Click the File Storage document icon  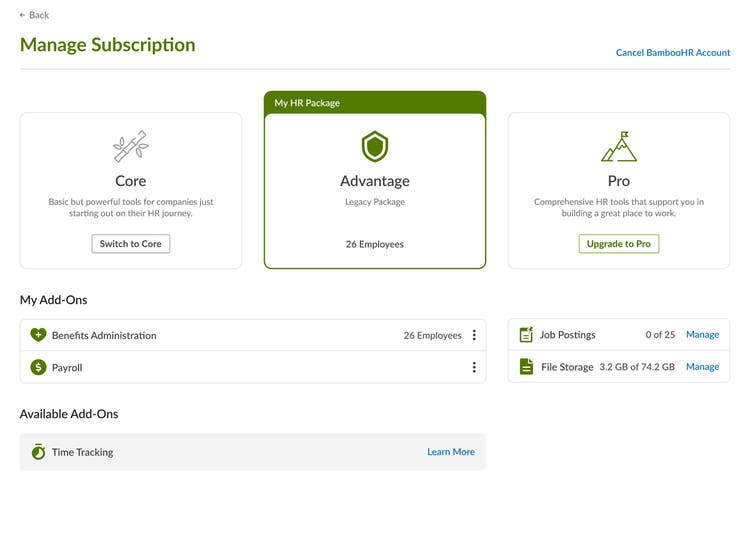[526, 367]
